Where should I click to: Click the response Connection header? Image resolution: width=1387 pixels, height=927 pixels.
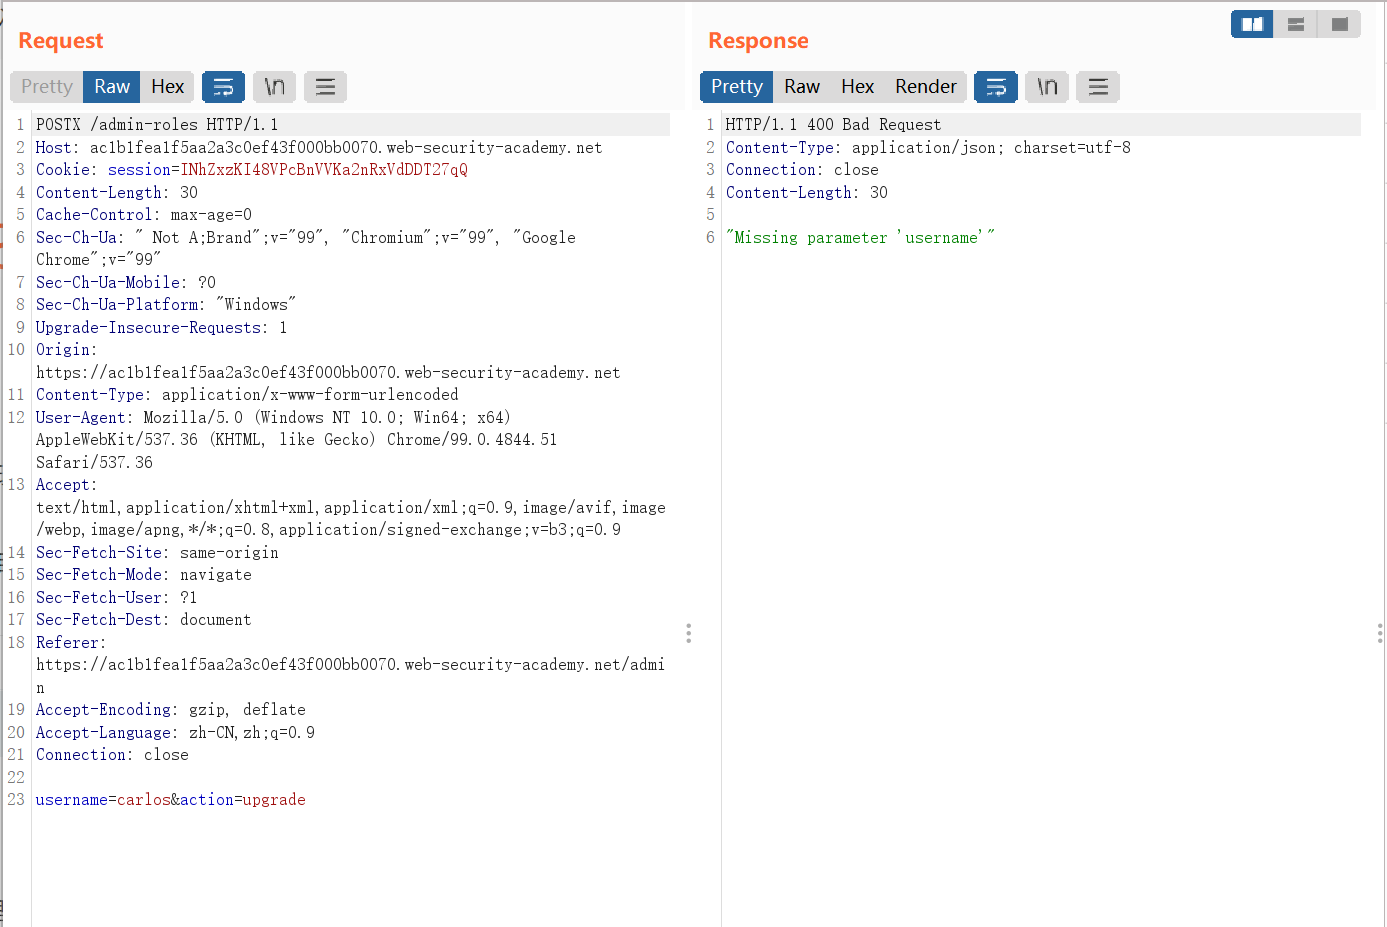coord(802,170)
